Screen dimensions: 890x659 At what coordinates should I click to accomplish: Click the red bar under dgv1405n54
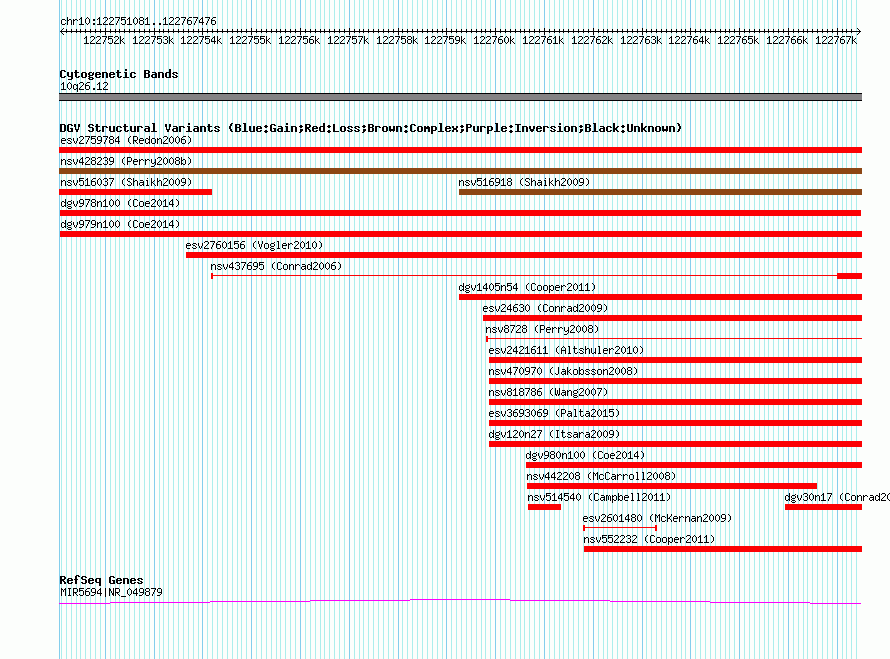click(x=660, y=297)
